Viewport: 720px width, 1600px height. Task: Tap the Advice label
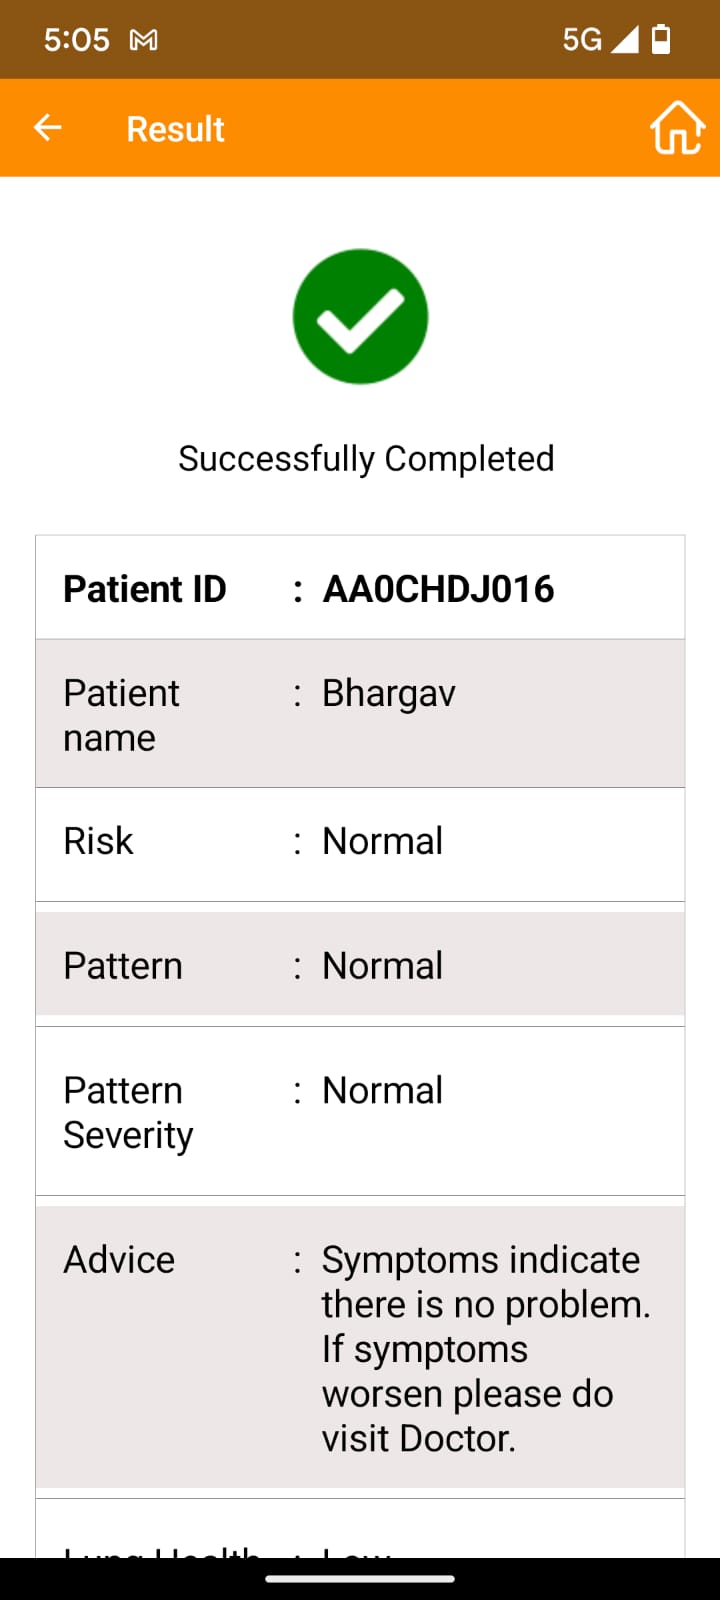click(x=119, y=1260)
